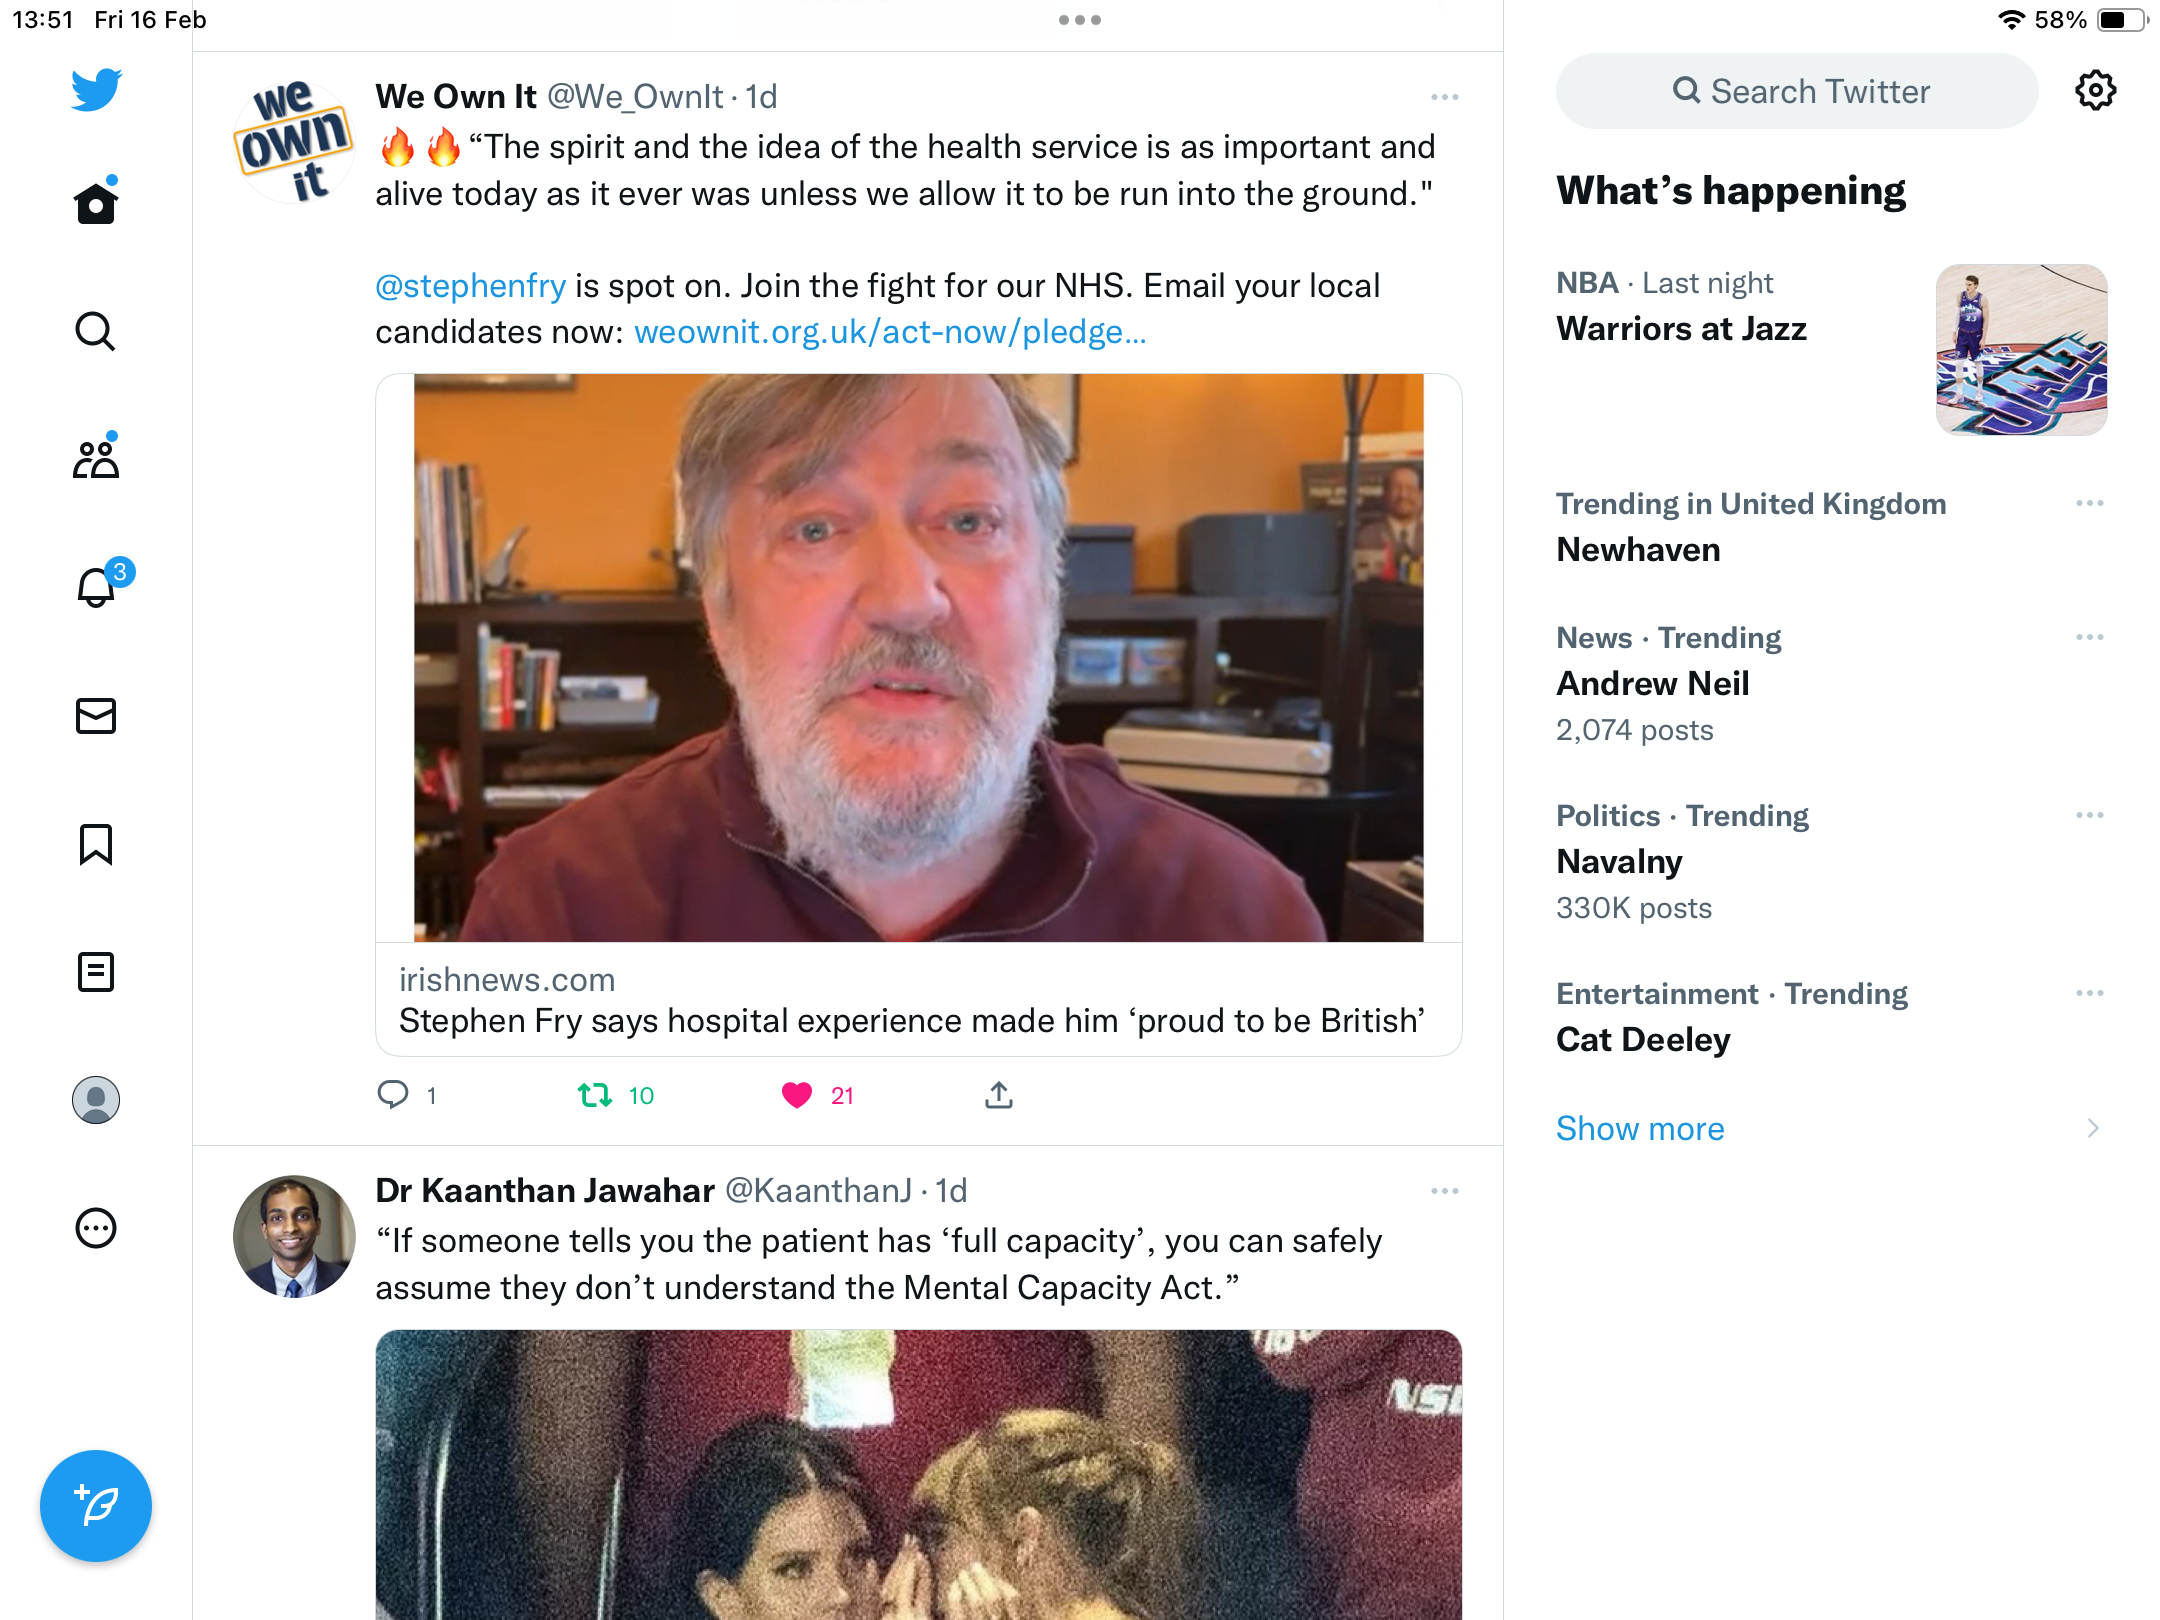The height and width of the screenshot is (1620, 2160).
Task: Open the weownit.org.uk pledge link
Action: [x=890, y=332]
